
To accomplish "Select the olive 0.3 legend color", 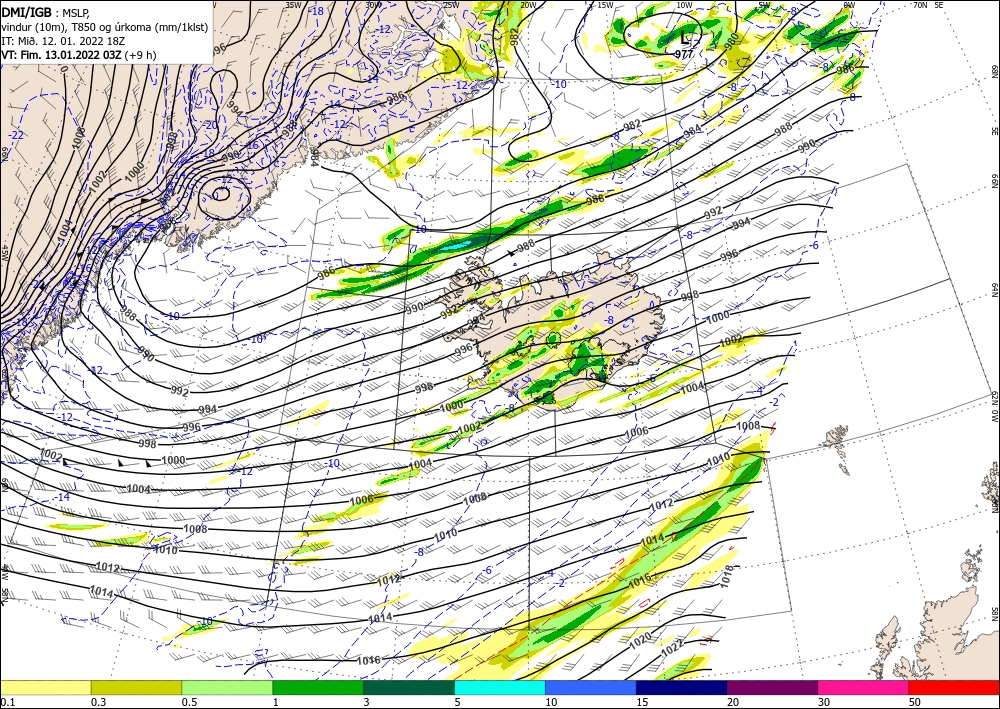I will coord(136,687).
